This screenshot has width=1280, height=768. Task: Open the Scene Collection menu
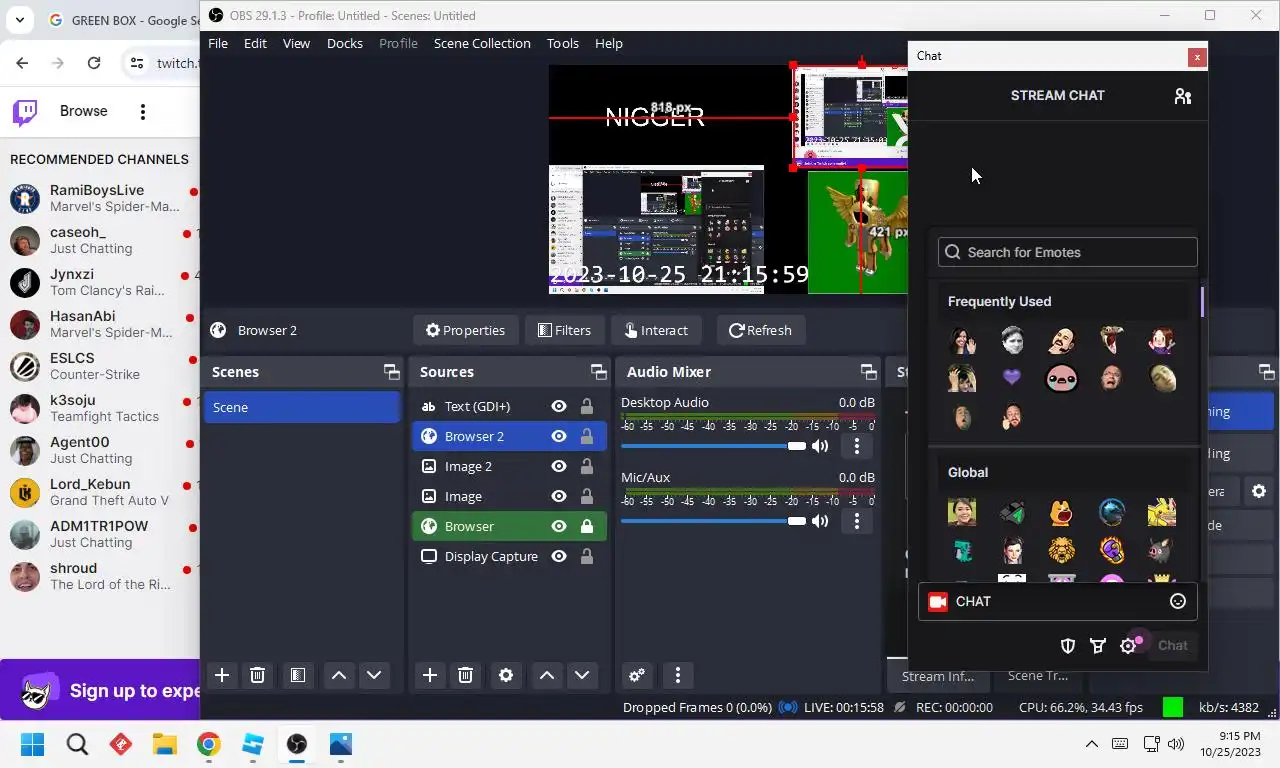(x=482, y=43)
